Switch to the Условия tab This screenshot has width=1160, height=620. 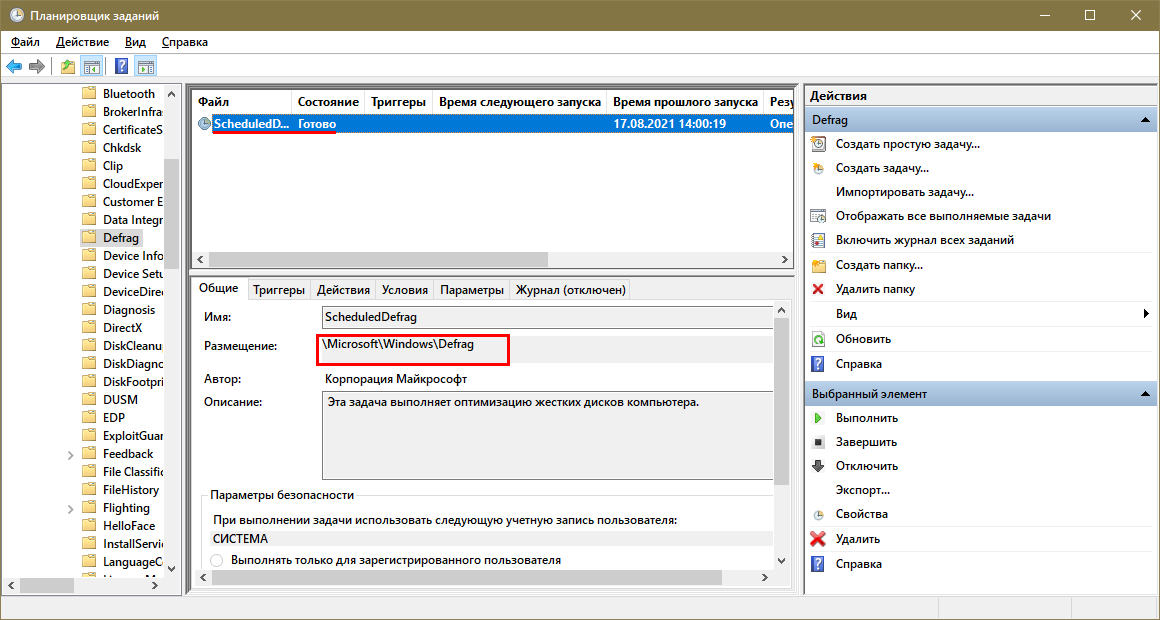pos(404,290)
